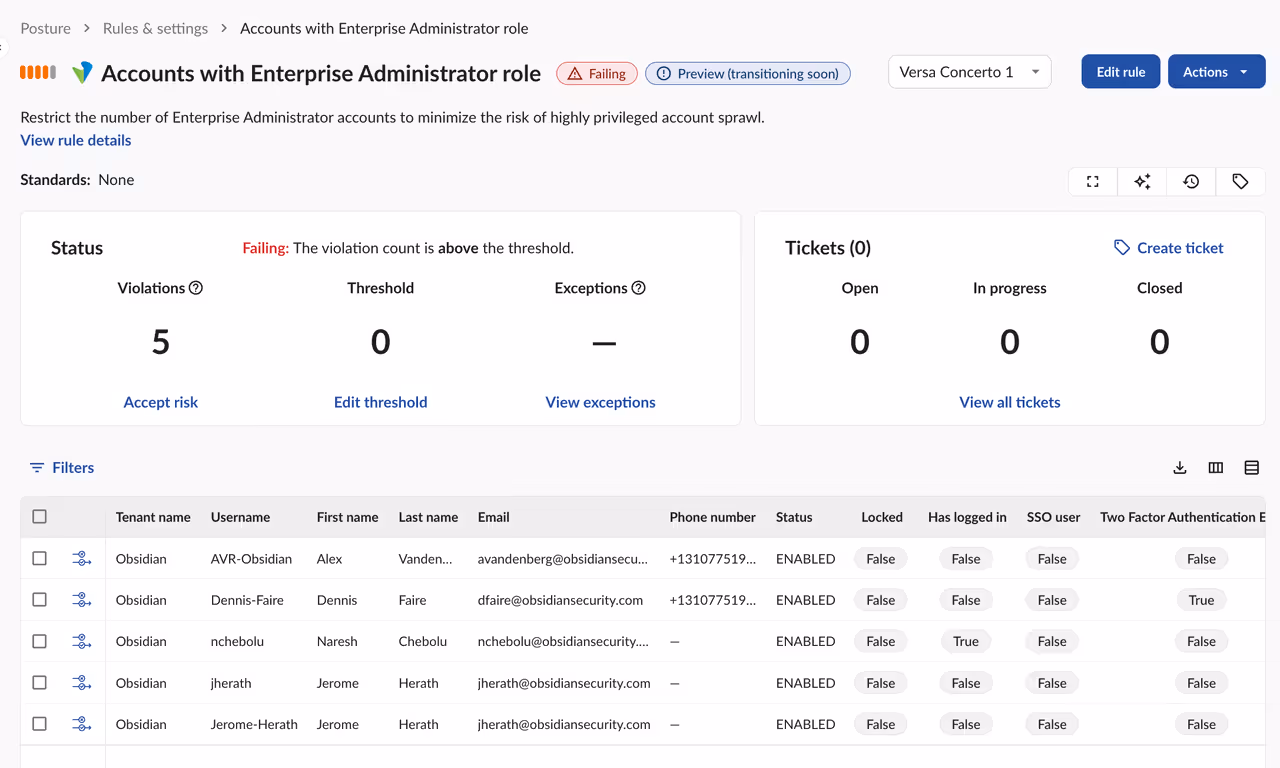Image resolution: width=1280 pixels, height=768 pixels.
Task: Download table data icon
Action: (1180, 468)
